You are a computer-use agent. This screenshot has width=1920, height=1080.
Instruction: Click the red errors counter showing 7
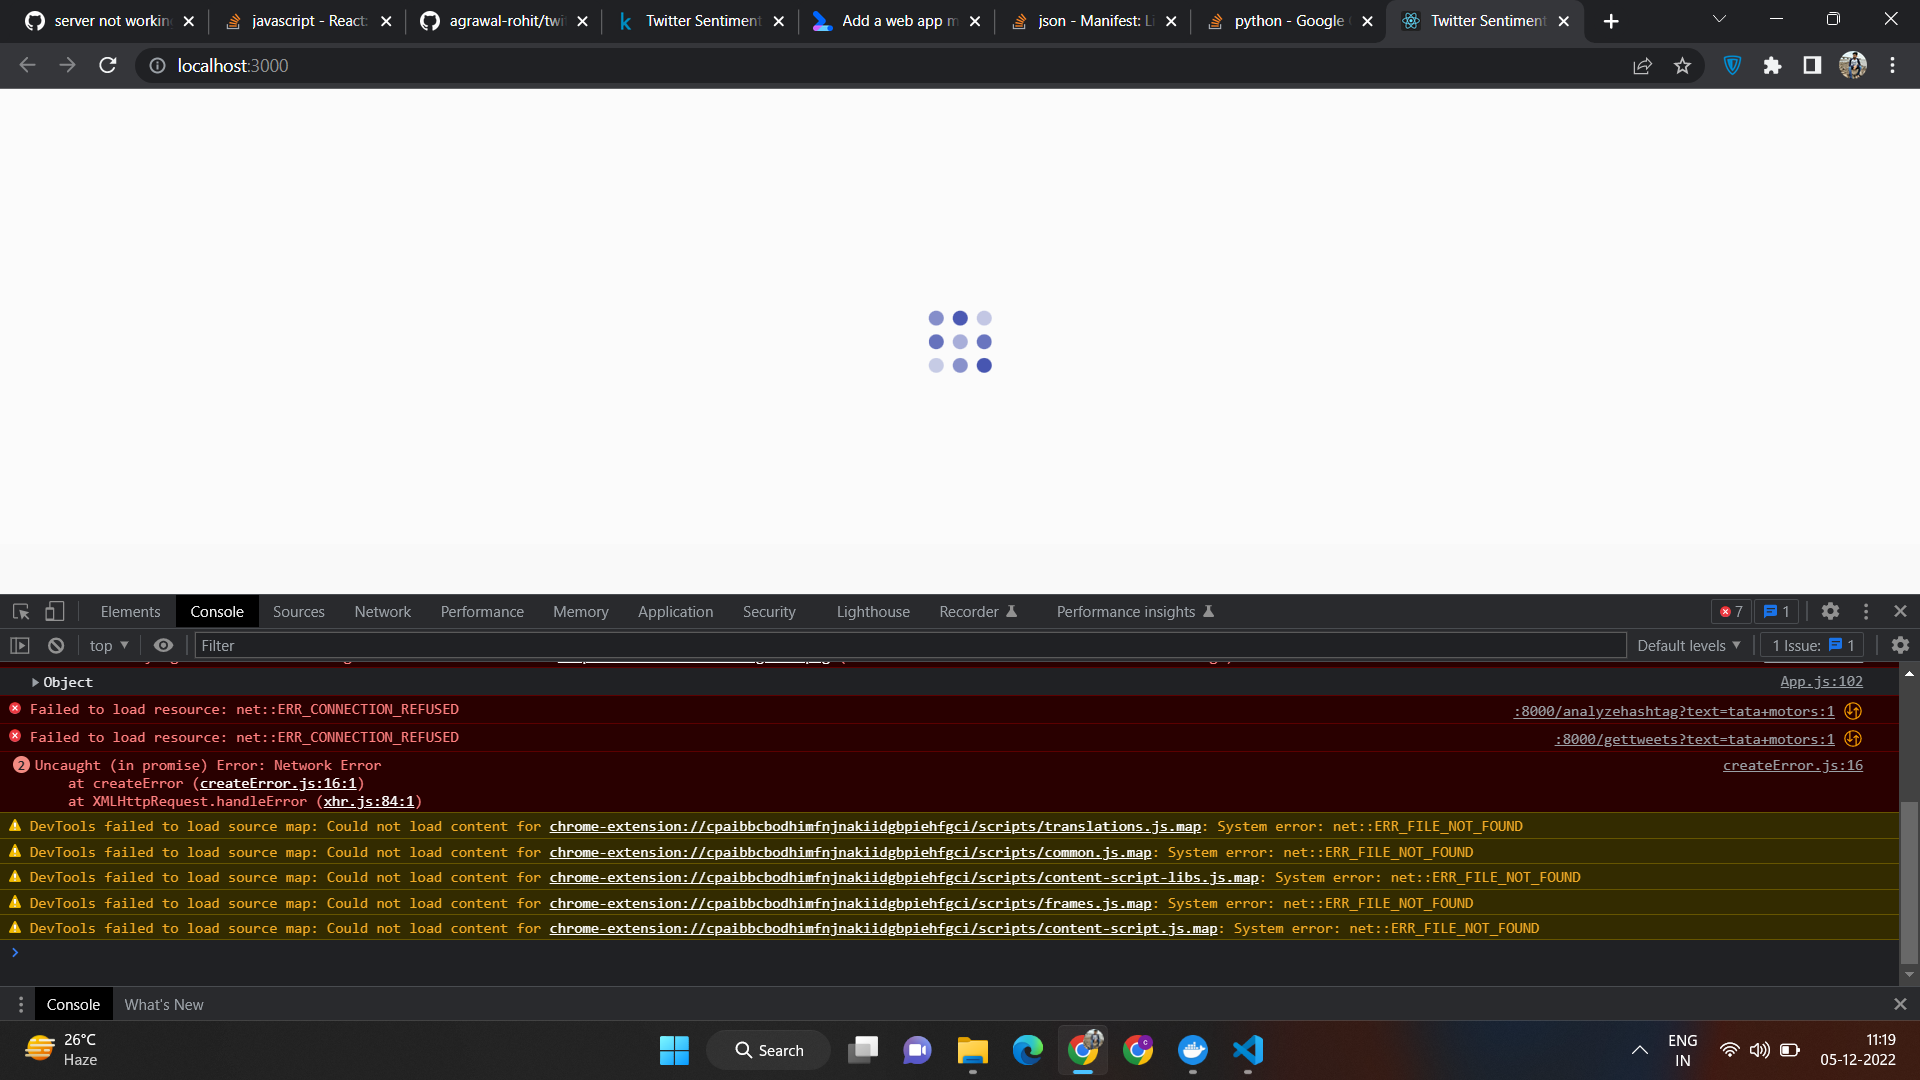1730,611
